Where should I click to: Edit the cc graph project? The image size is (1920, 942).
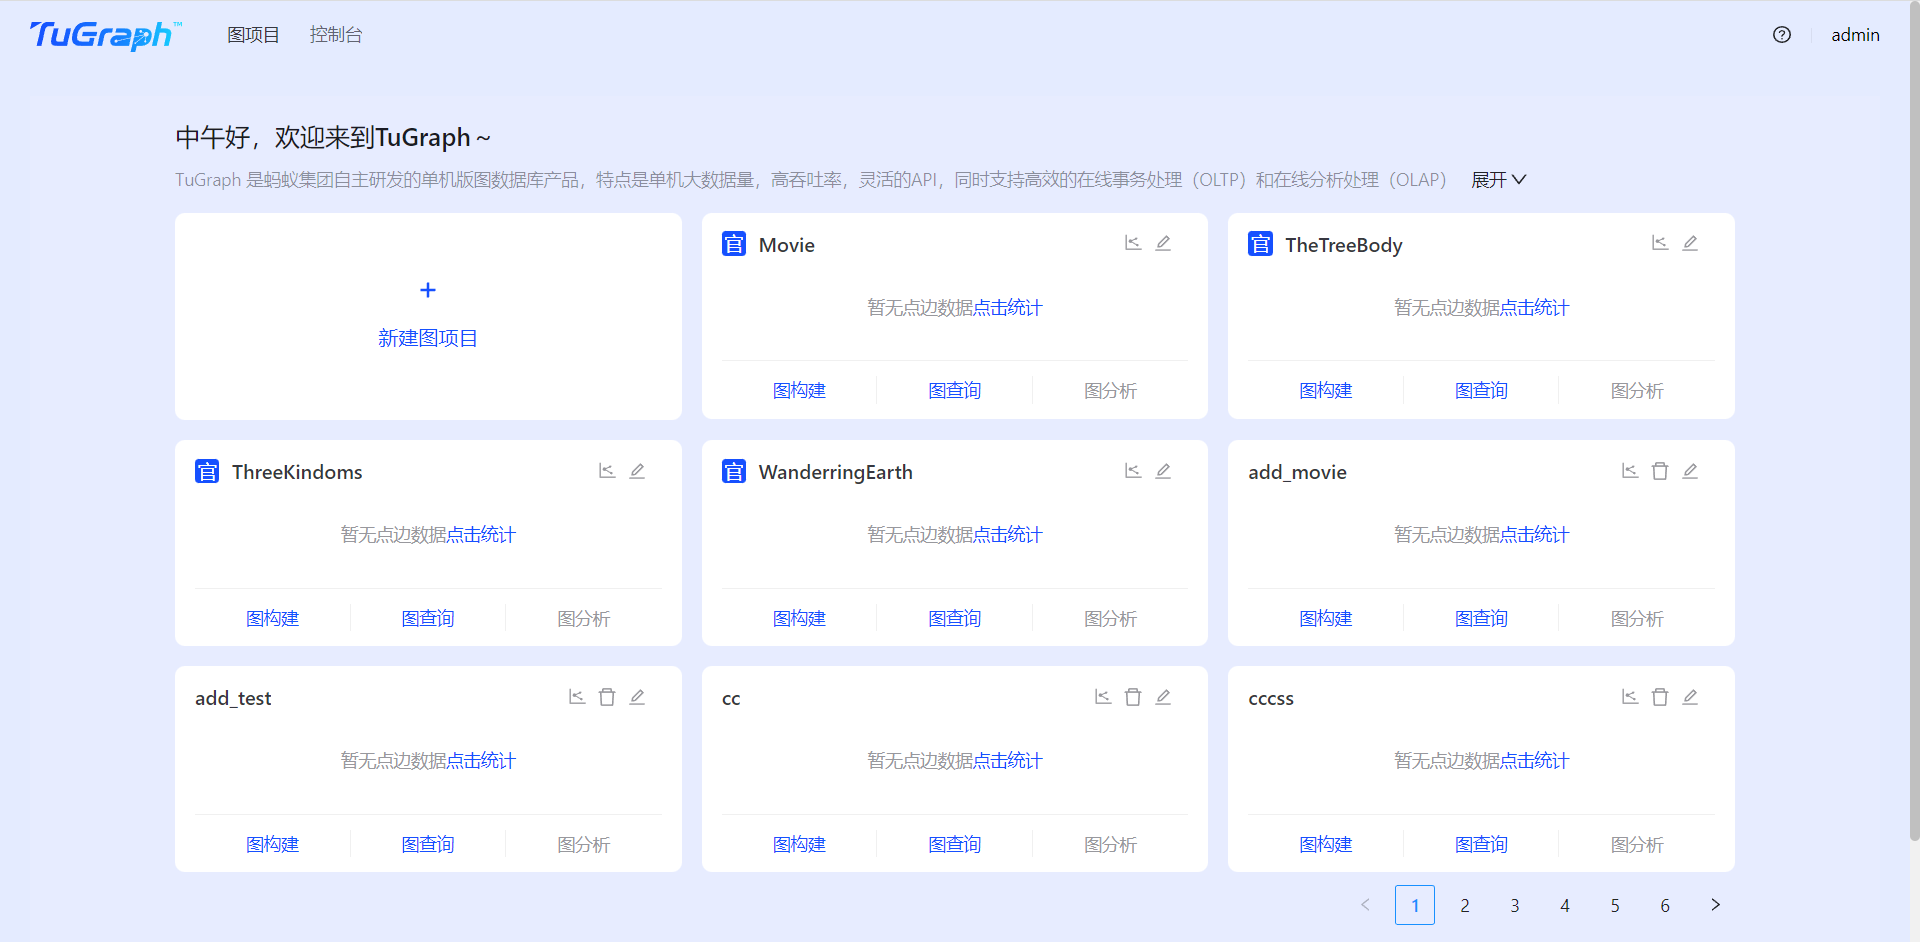pos(1163,697)
